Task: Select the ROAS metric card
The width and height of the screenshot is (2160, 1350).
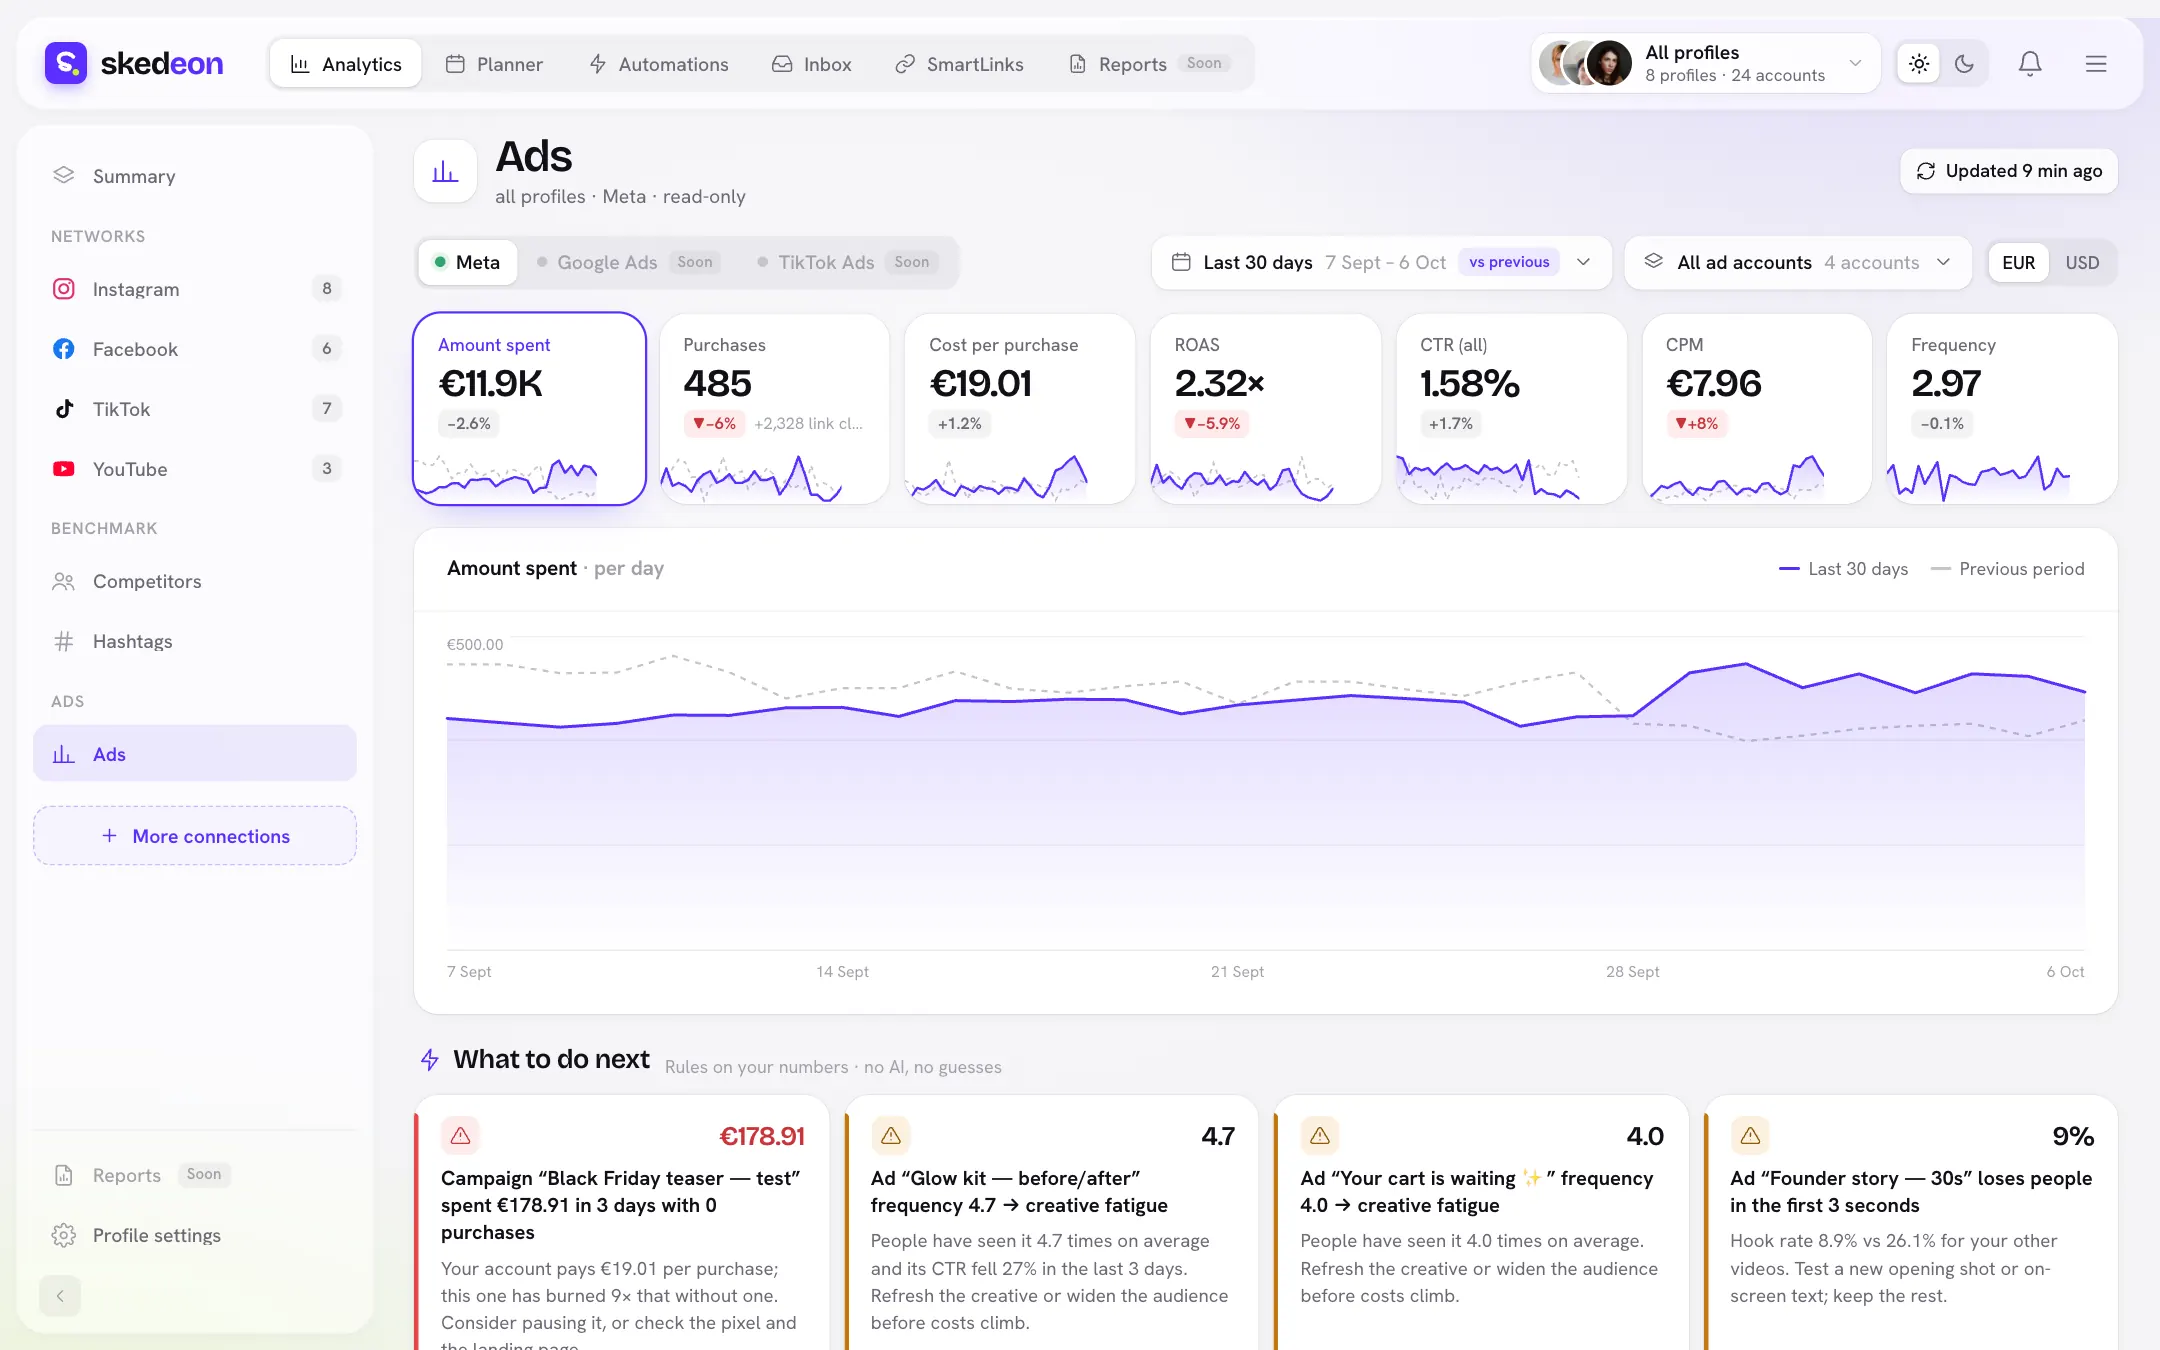Action: pyautogui.click(x=1266, y=409)
